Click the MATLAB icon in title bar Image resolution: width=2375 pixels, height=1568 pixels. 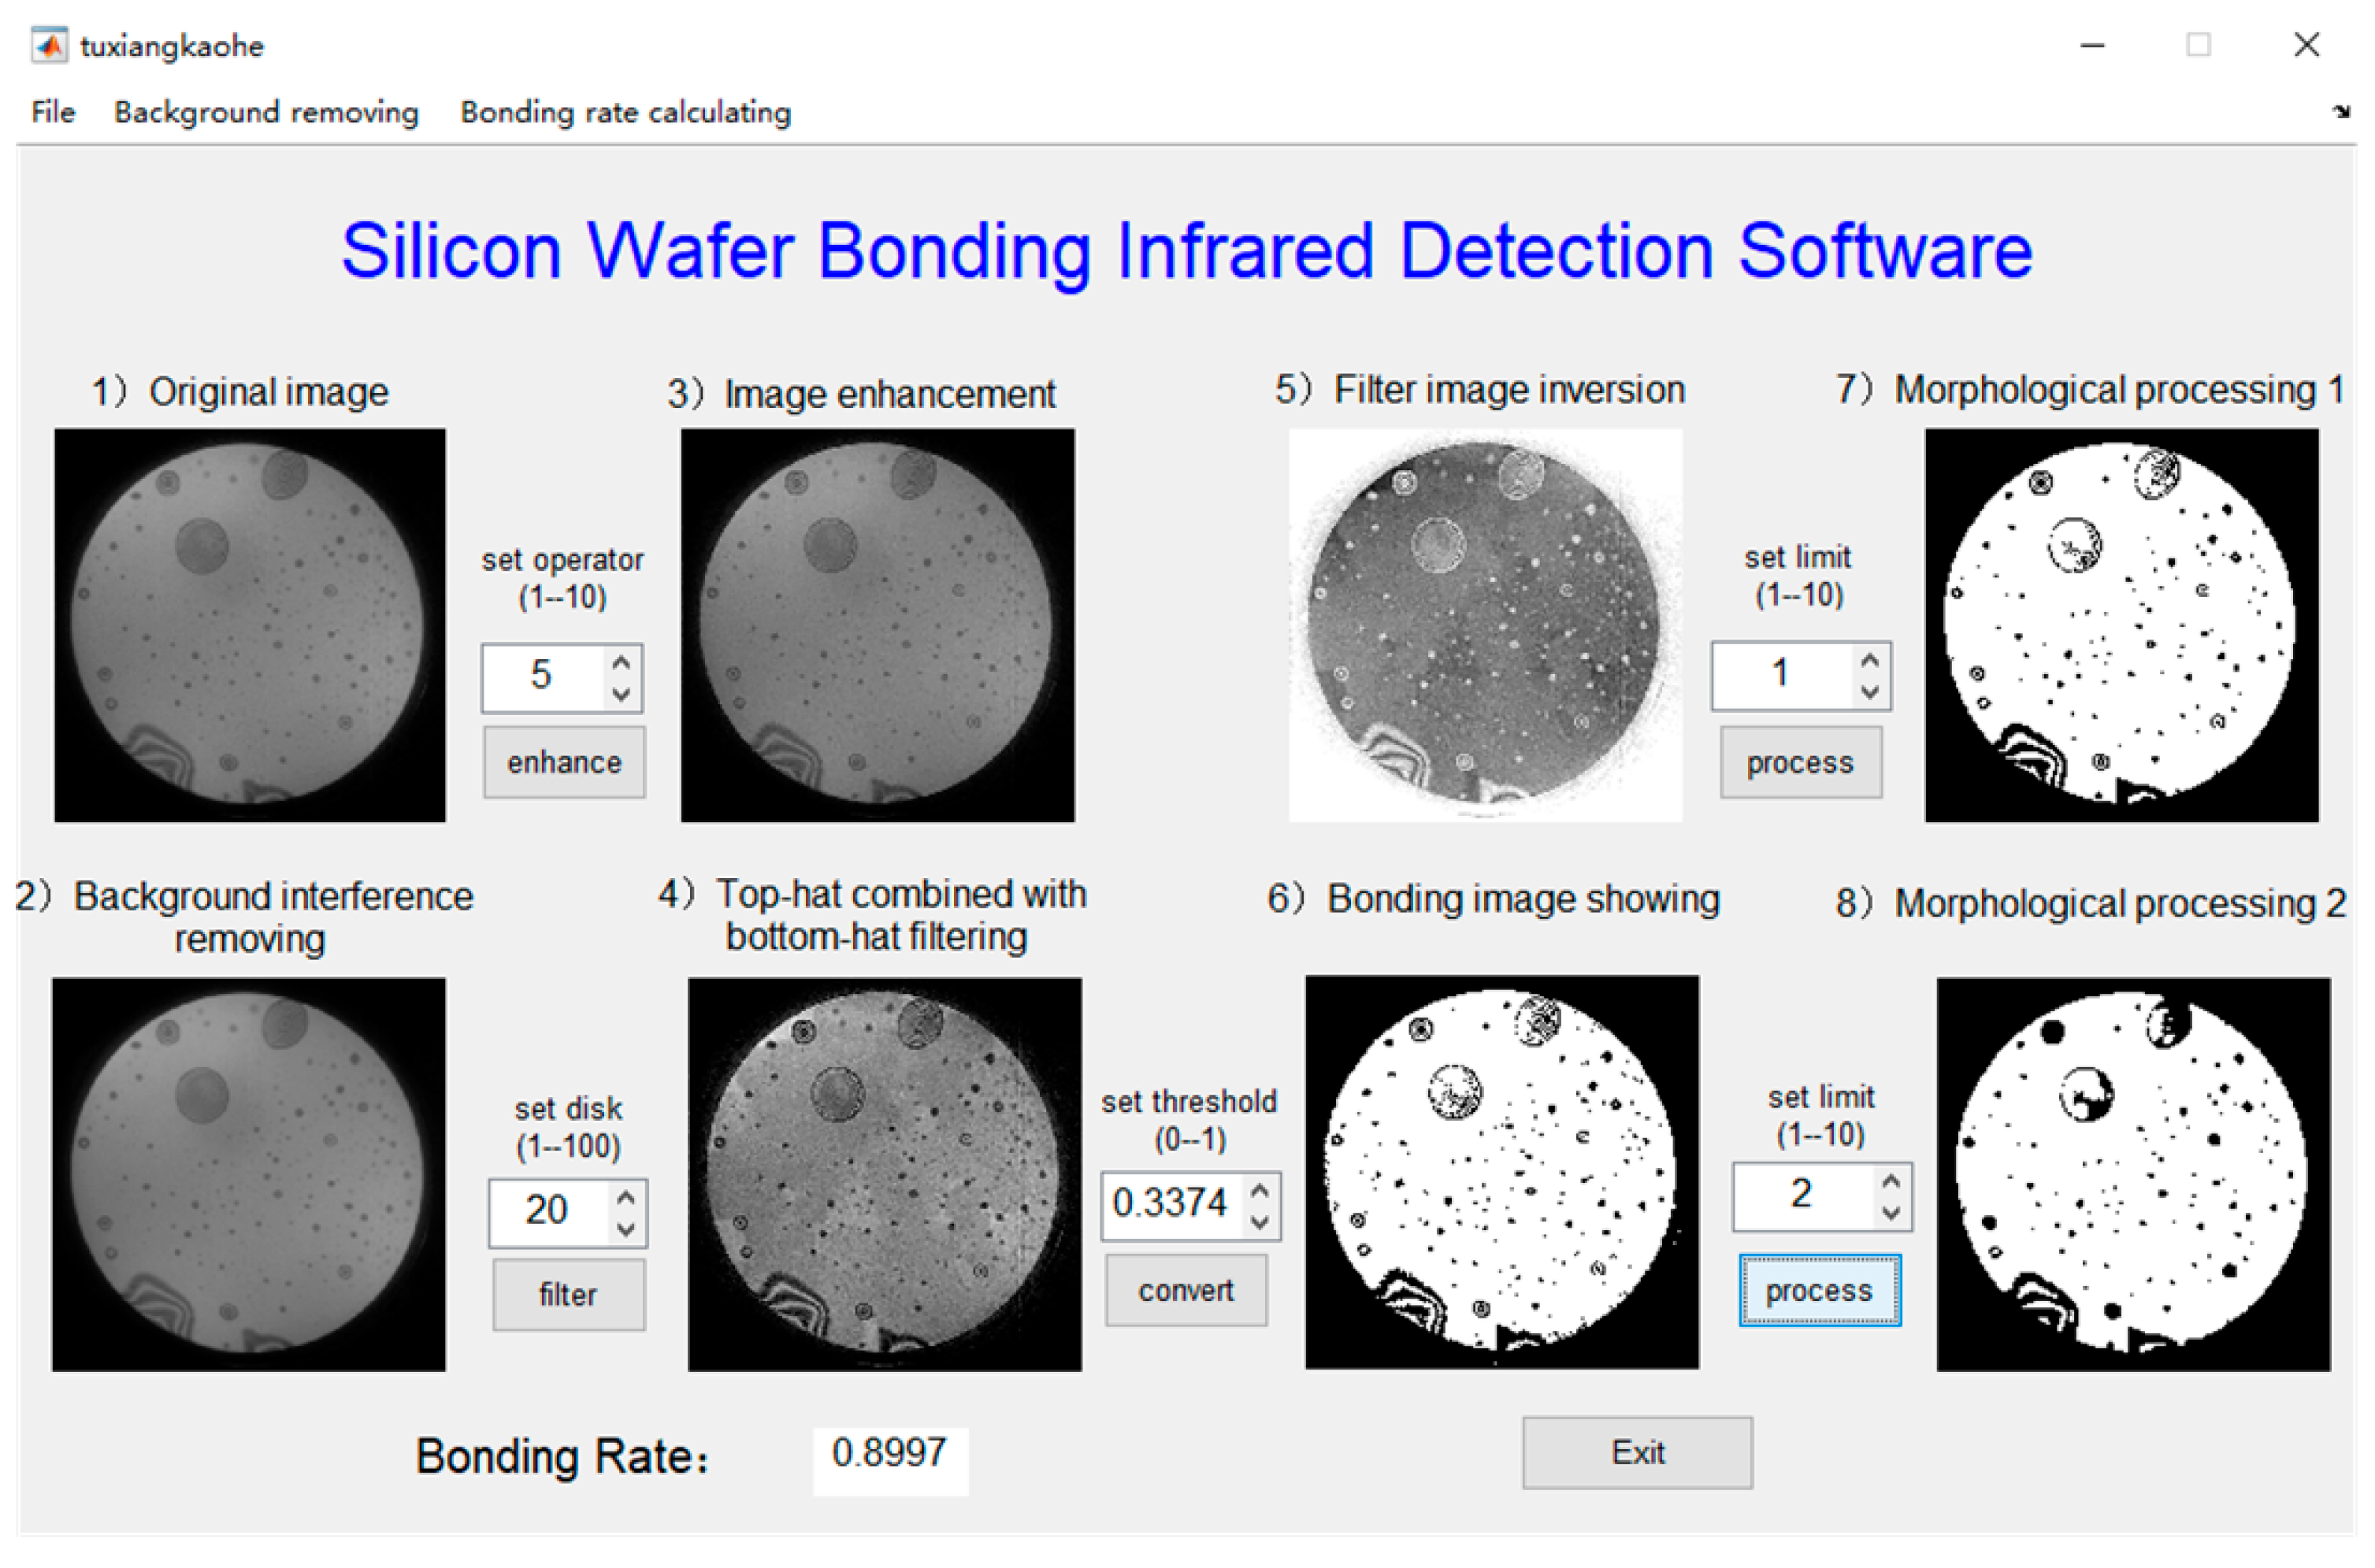(x=49, y=45)
